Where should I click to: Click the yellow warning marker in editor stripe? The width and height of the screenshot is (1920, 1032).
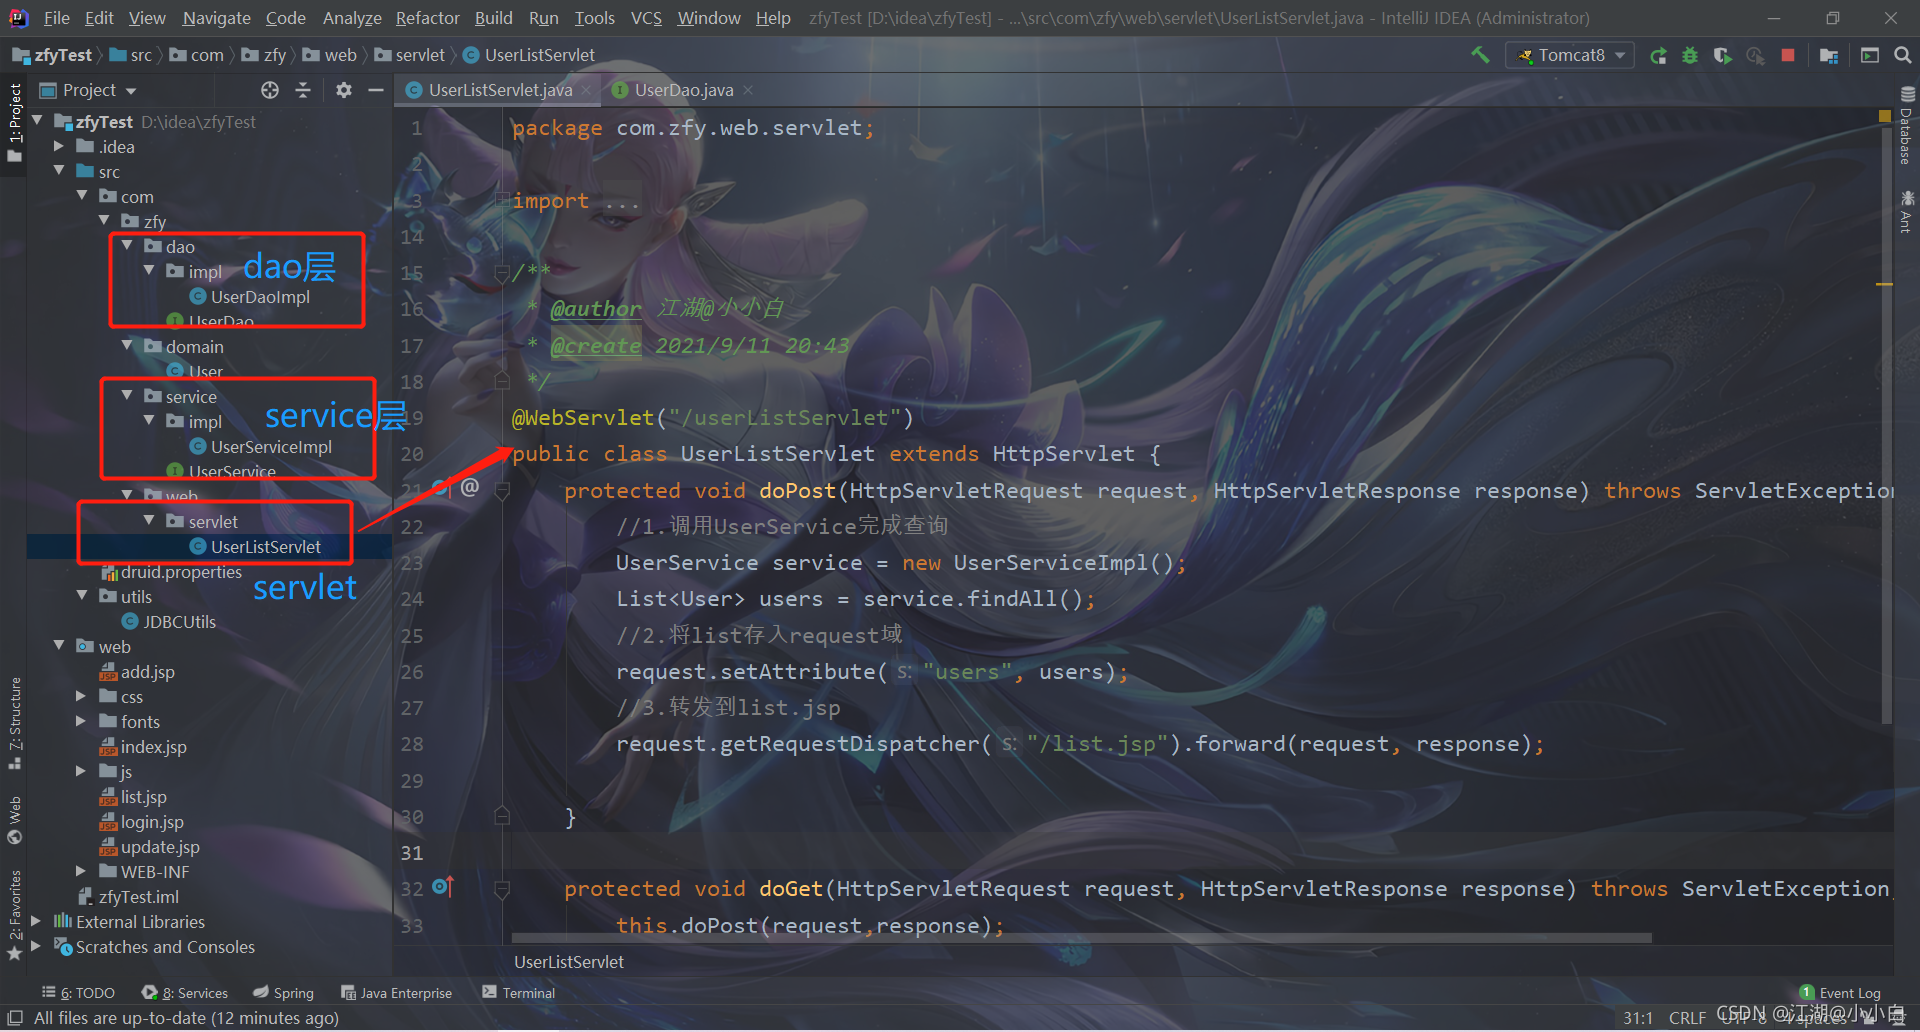click(x=1885, y=285)
